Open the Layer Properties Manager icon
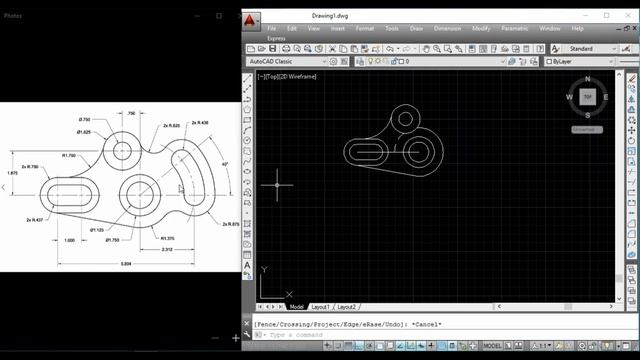This screenshot has height=360, width=640. (360, 61)
